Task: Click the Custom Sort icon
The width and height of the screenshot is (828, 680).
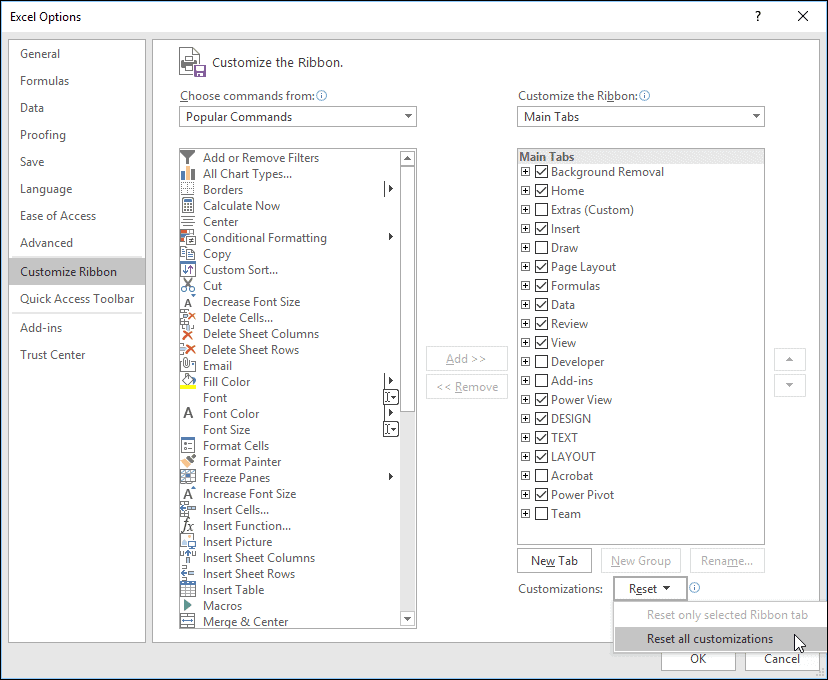Action: [x=187, y=270]
